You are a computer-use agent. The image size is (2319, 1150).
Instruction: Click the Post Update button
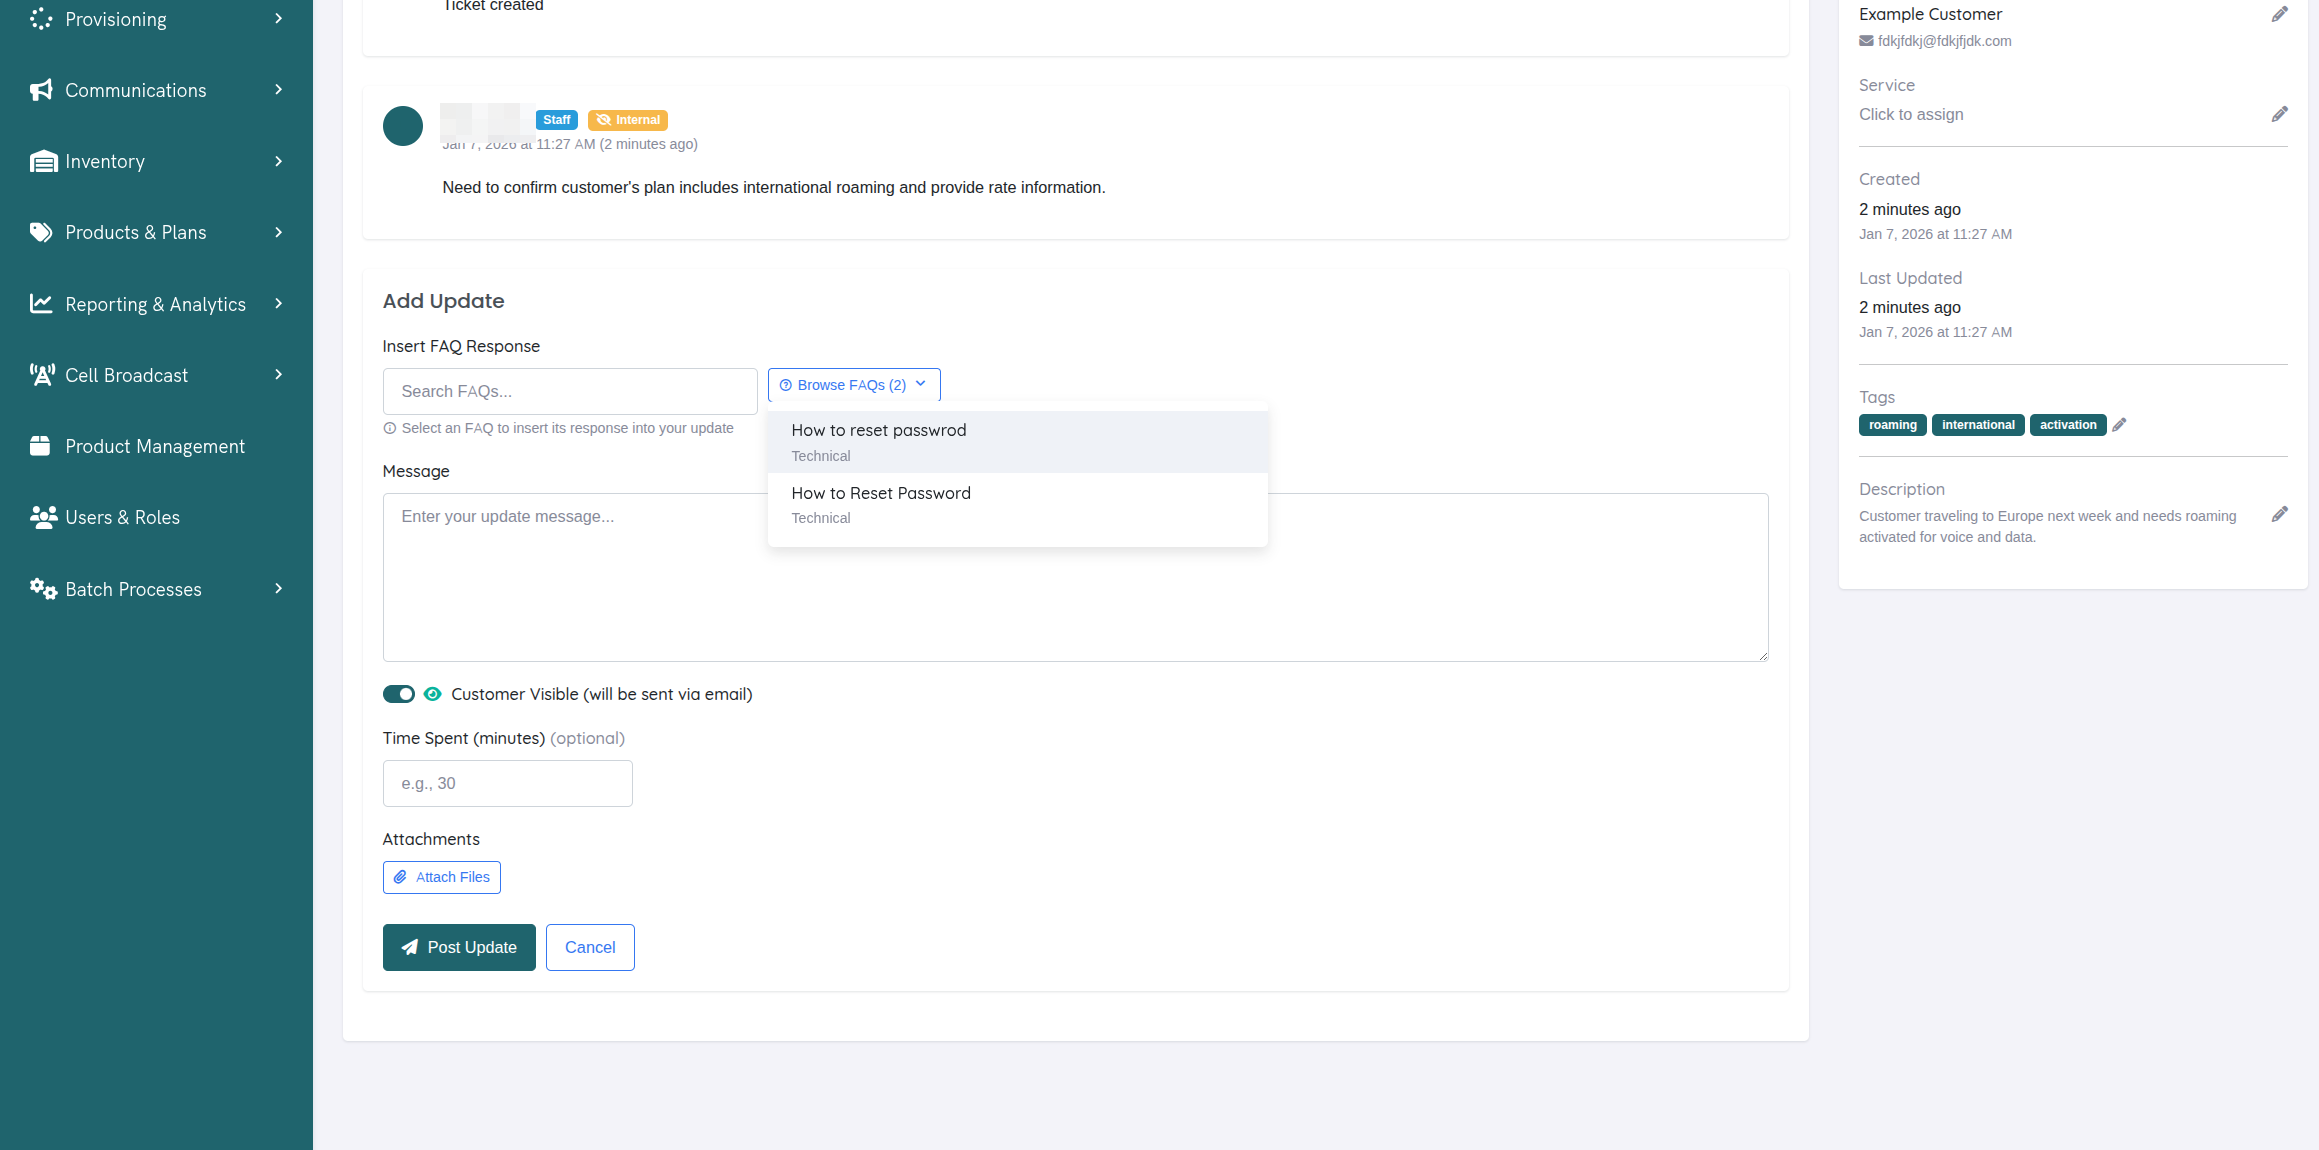pyautogui.click(x=459, y=947)
